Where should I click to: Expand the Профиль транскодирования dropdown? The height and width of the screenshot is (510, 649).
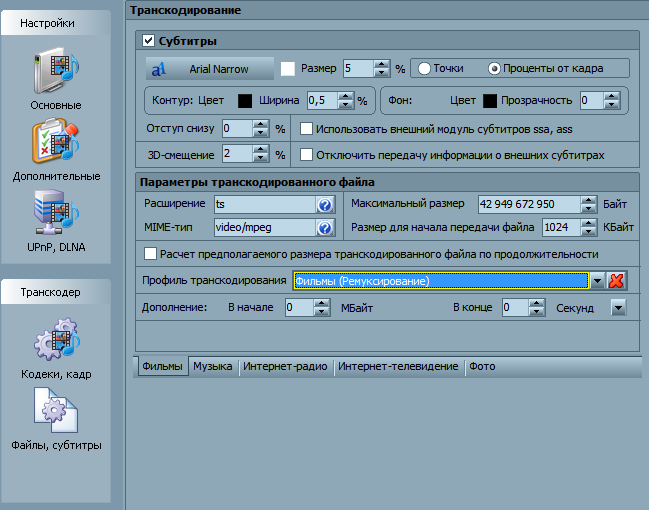(597, 281)
